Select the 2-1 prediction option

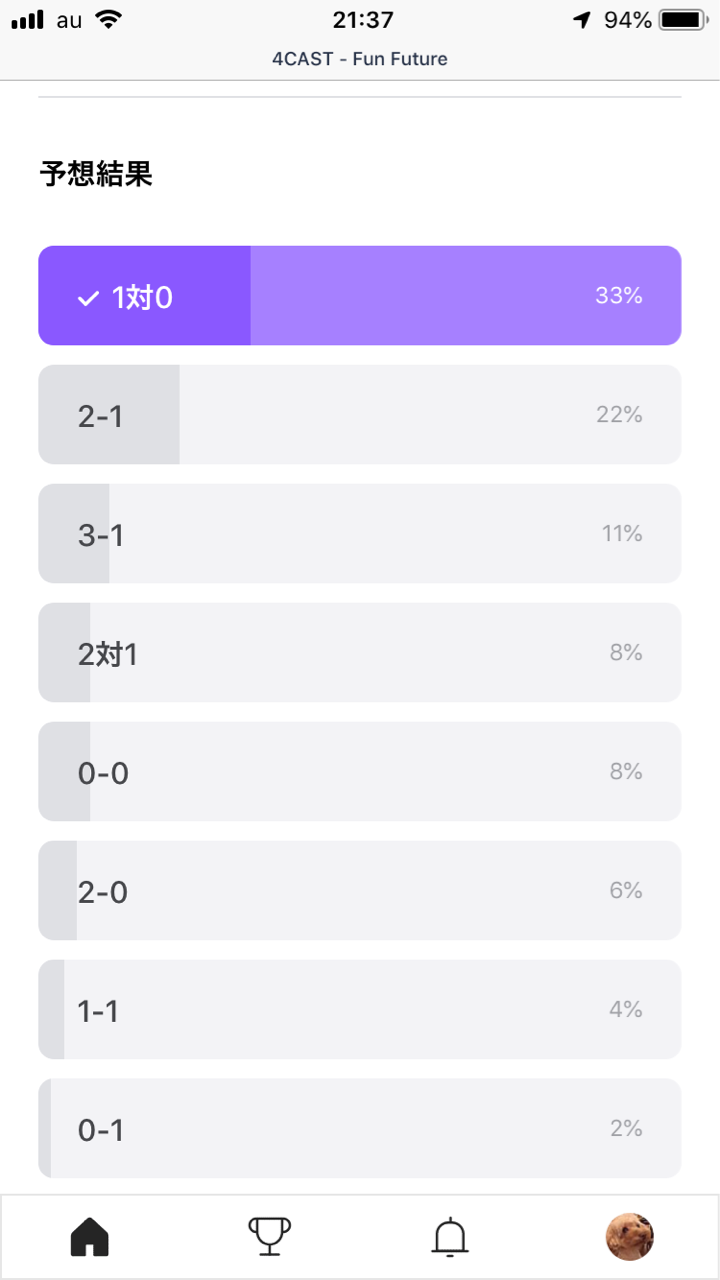click(360, 415)
